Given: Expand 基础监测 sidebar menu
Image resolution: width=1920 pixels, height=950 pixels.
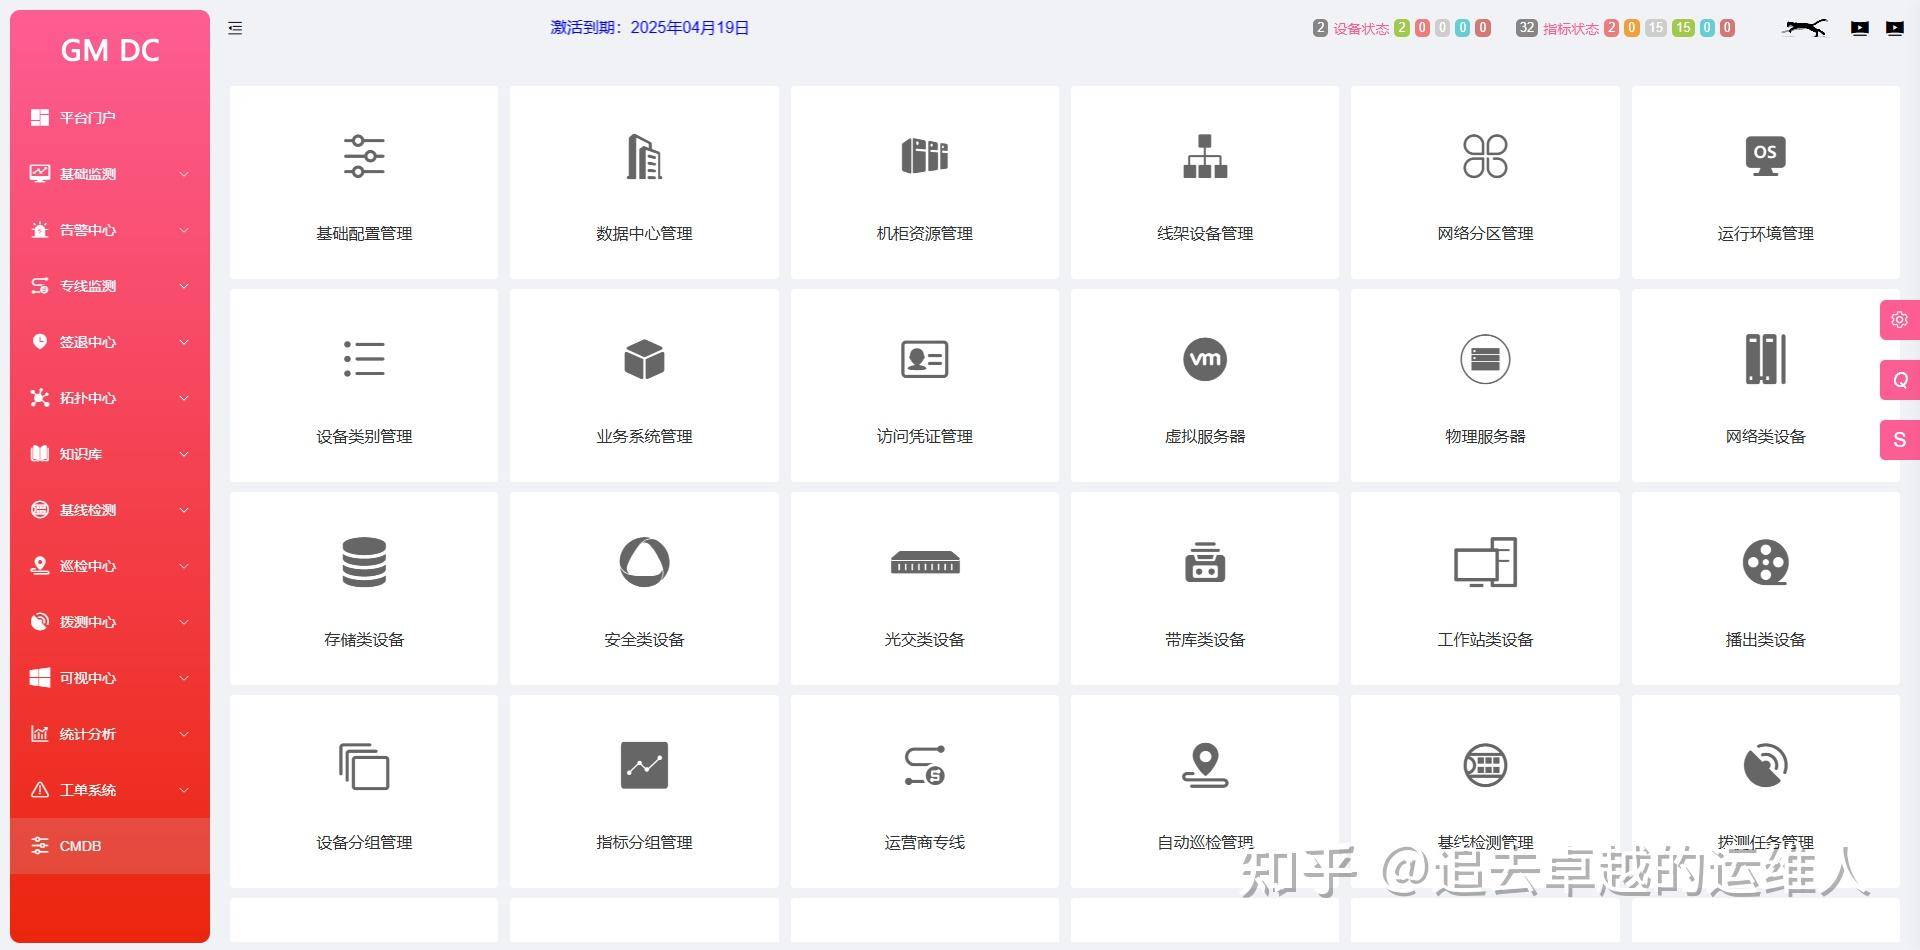Looking at the screenshot, I should [x=110, y=174].
